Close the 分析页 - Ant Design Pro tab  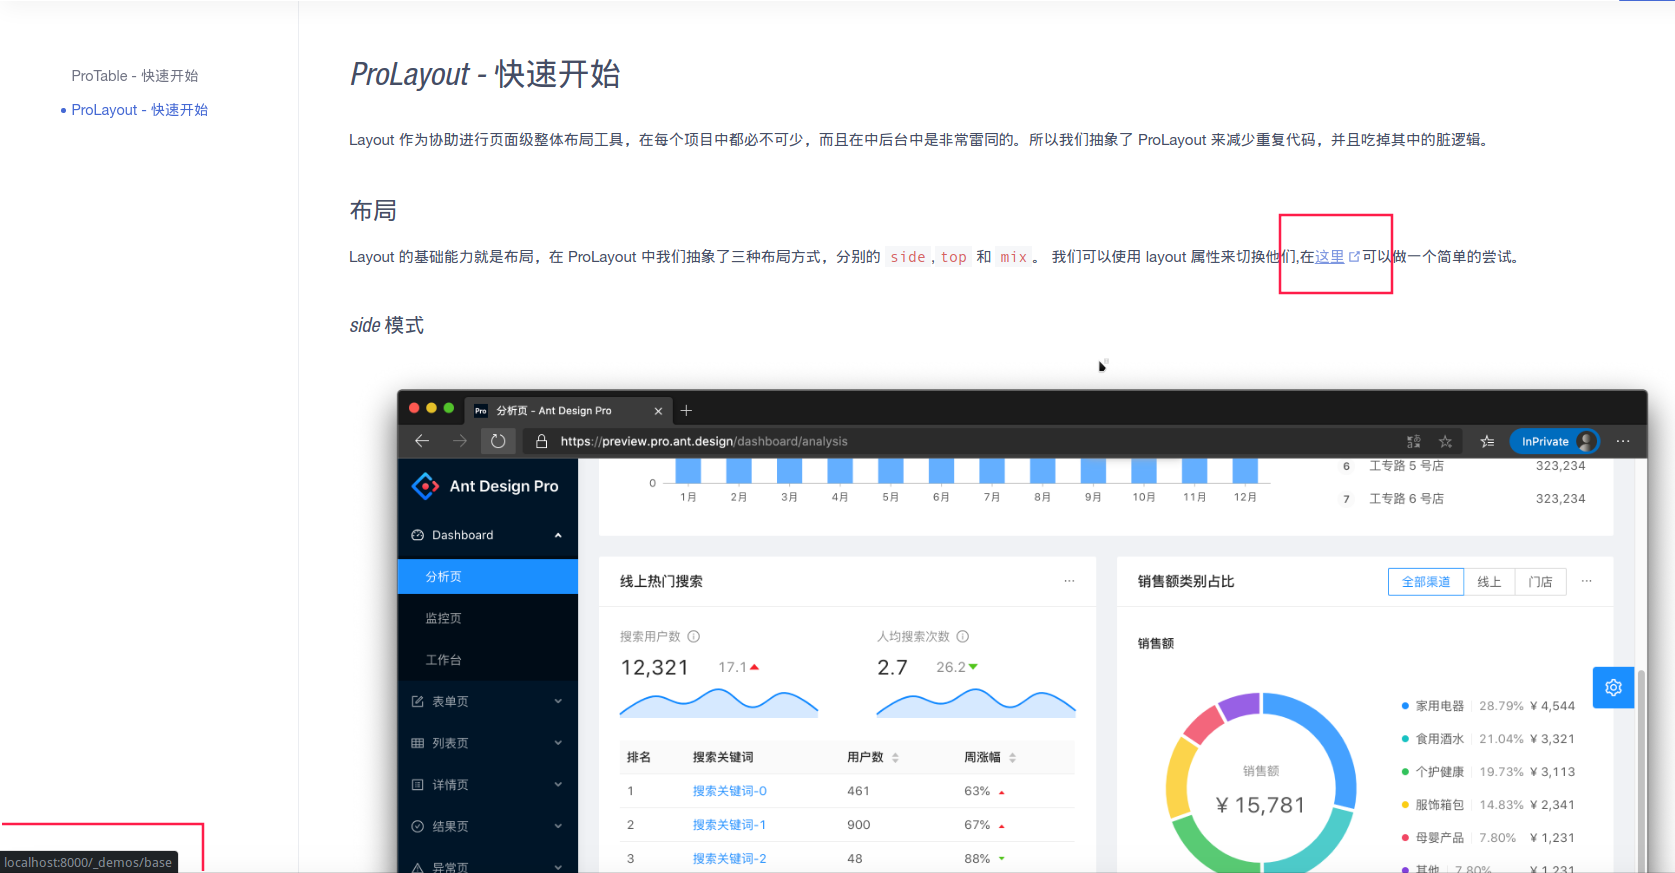point(658,411)
